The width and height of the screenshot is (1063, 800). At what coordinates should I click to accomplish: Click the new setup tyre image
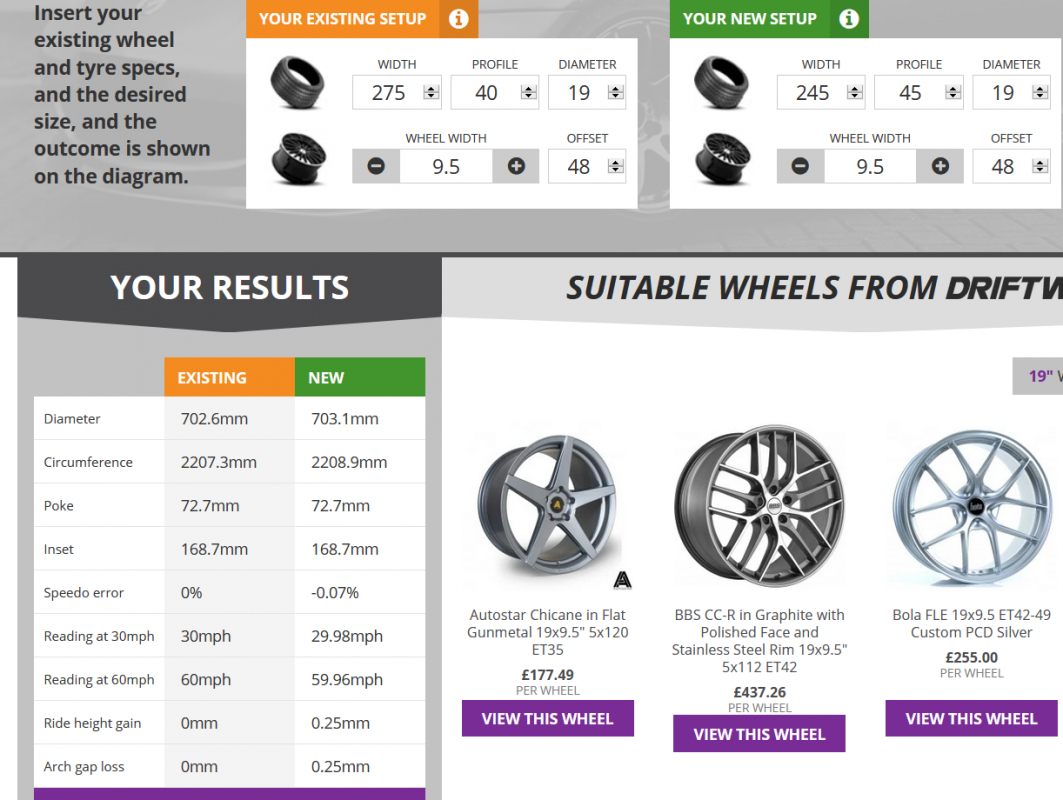721,83
